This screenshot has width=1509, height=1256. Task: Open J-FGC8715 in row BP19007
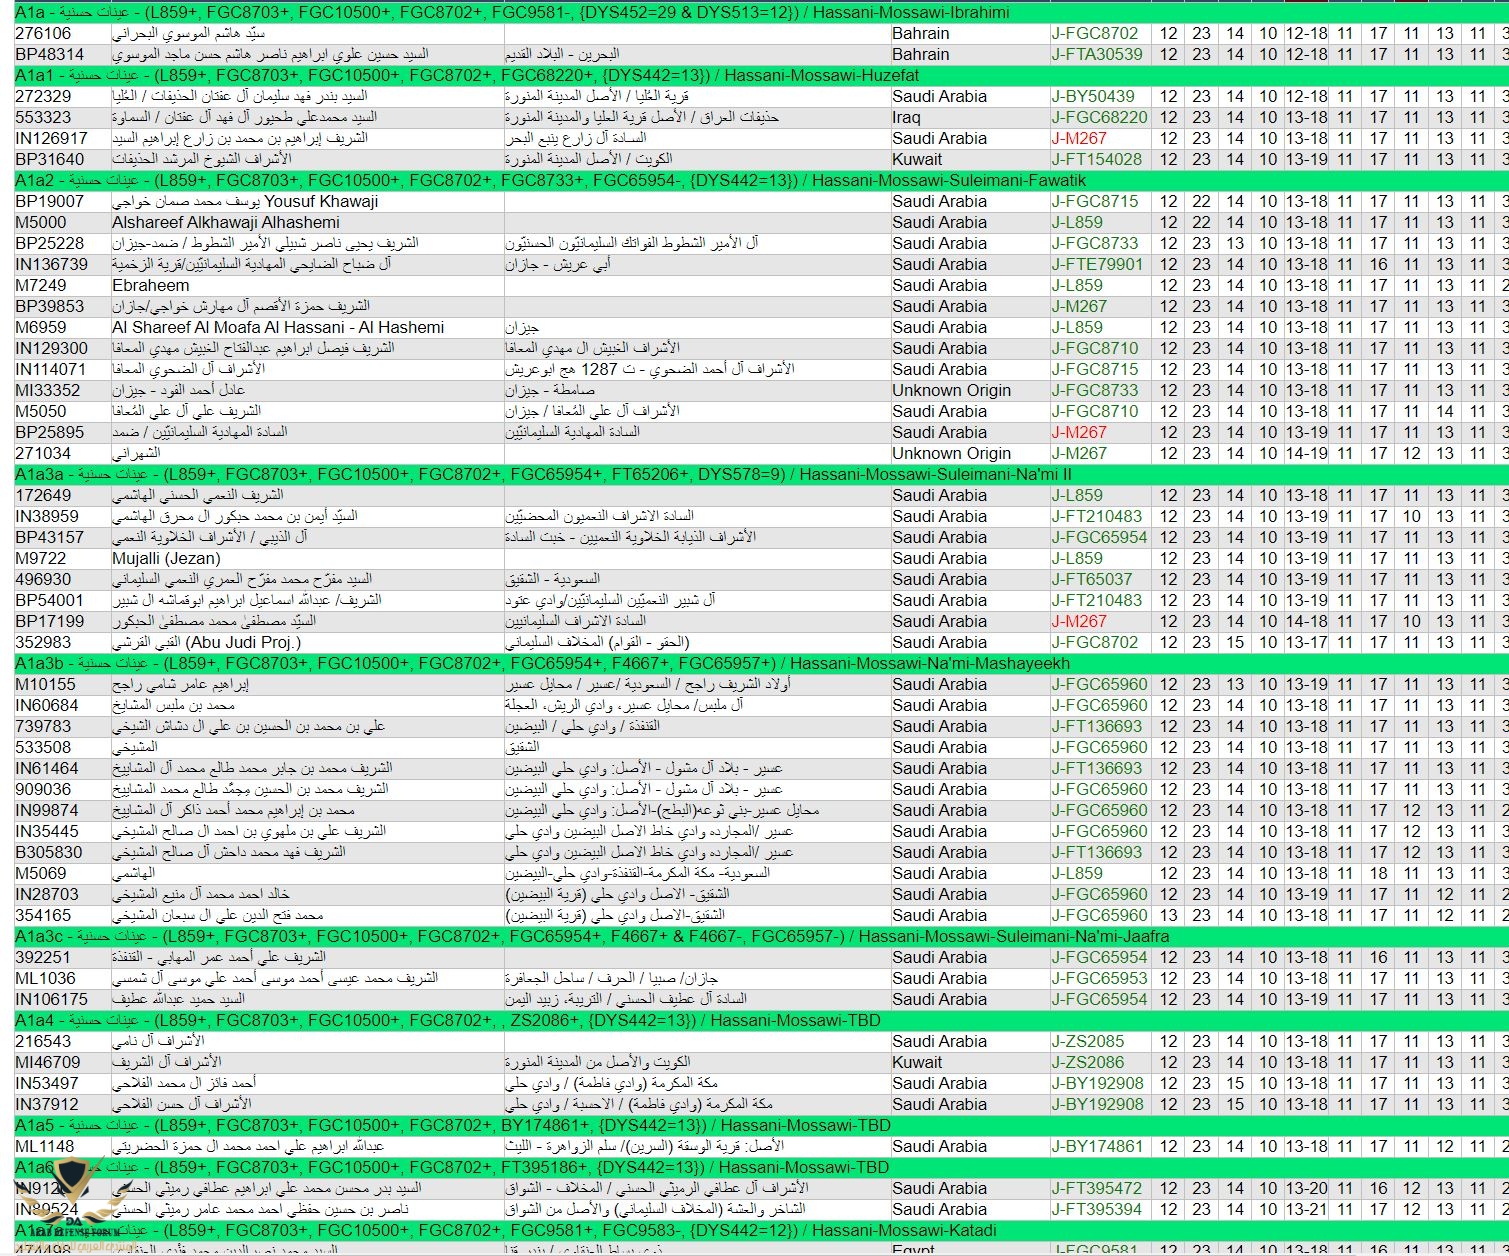click(1094, 202)
